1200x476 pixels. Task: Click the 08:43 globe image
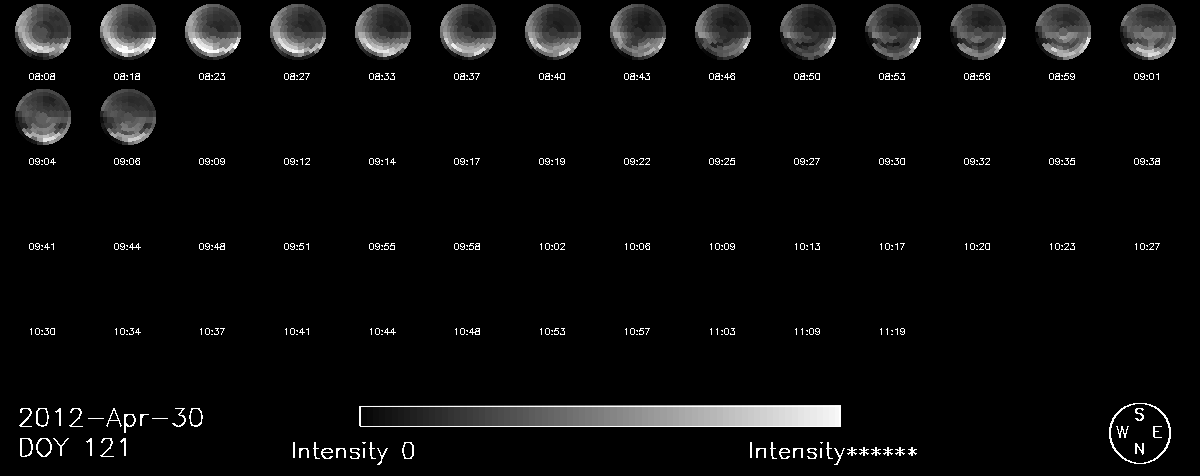pos(638,32)
